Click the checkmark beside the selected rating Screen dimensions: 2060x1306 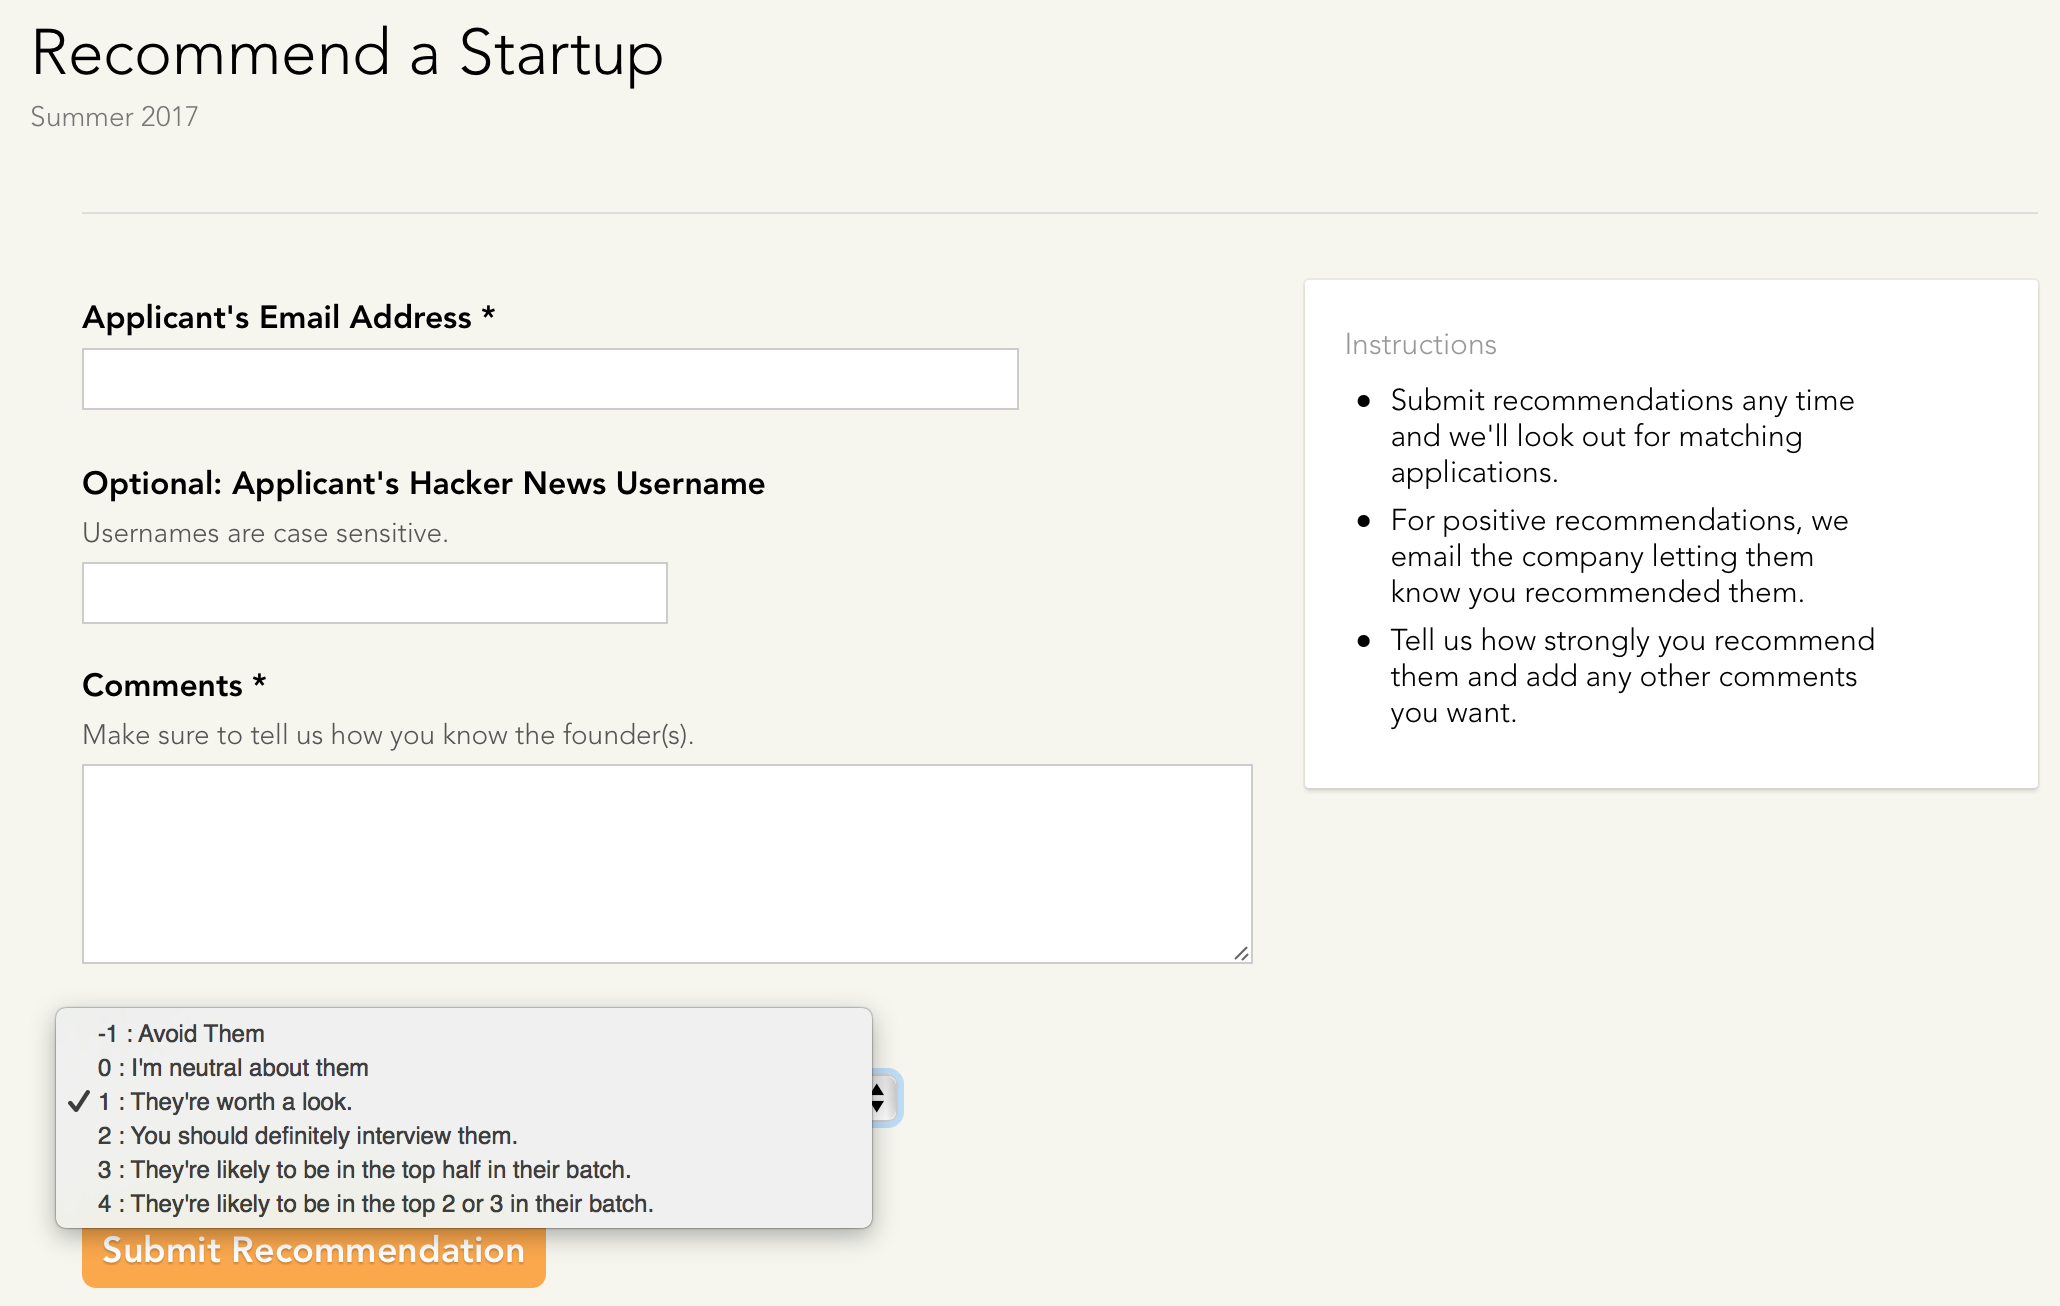(79, 1102)
